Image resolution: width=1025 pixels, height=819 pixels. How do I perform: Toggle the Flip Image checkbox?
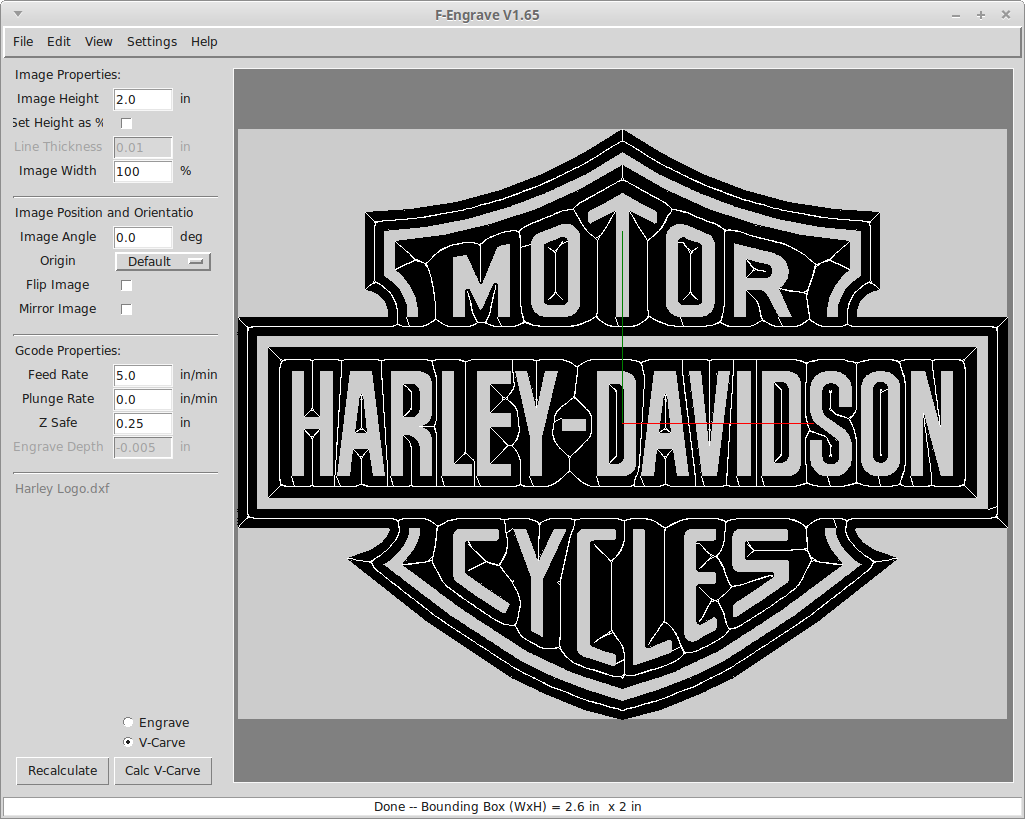pos(127,286)
